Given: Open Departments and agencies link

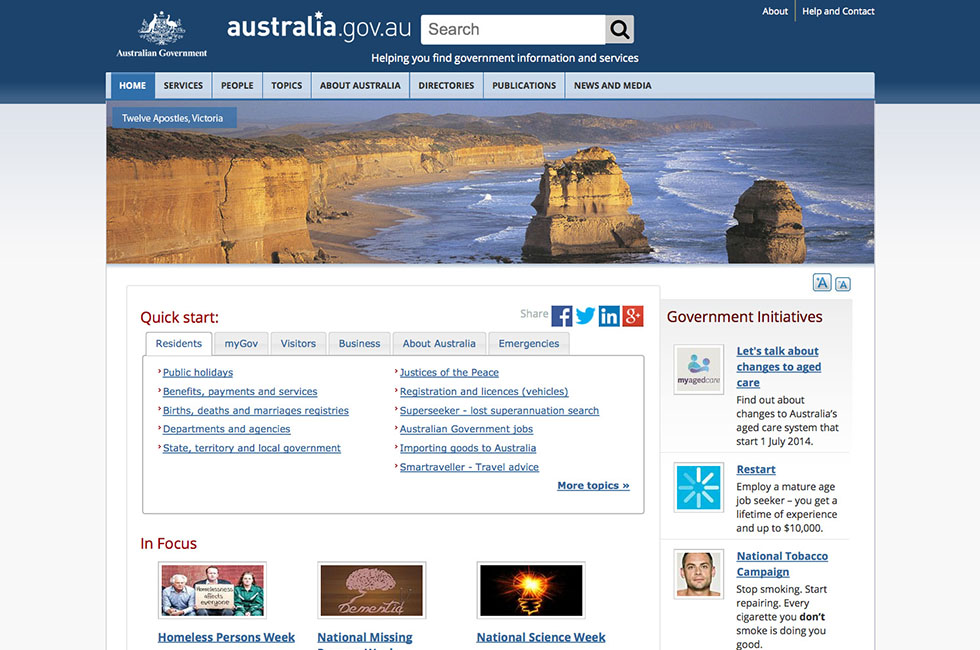Looking at the screenshot, I should (x=226, y=429).
